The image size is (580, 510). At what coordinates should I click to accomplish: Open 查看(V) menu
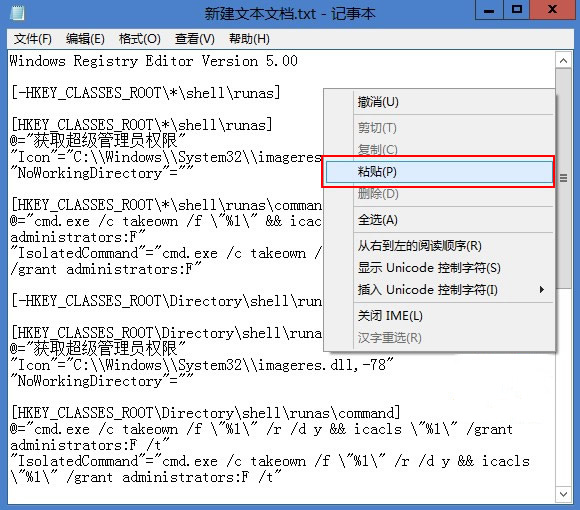pyautogui.click(x=195, y=39)
